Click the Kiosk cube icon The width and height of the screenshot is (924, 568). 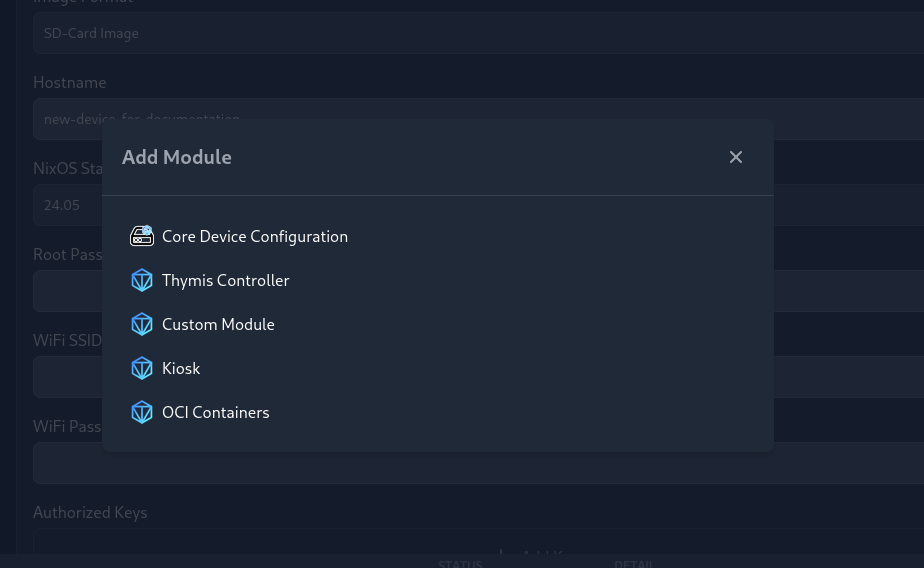[x=142, y=368]
